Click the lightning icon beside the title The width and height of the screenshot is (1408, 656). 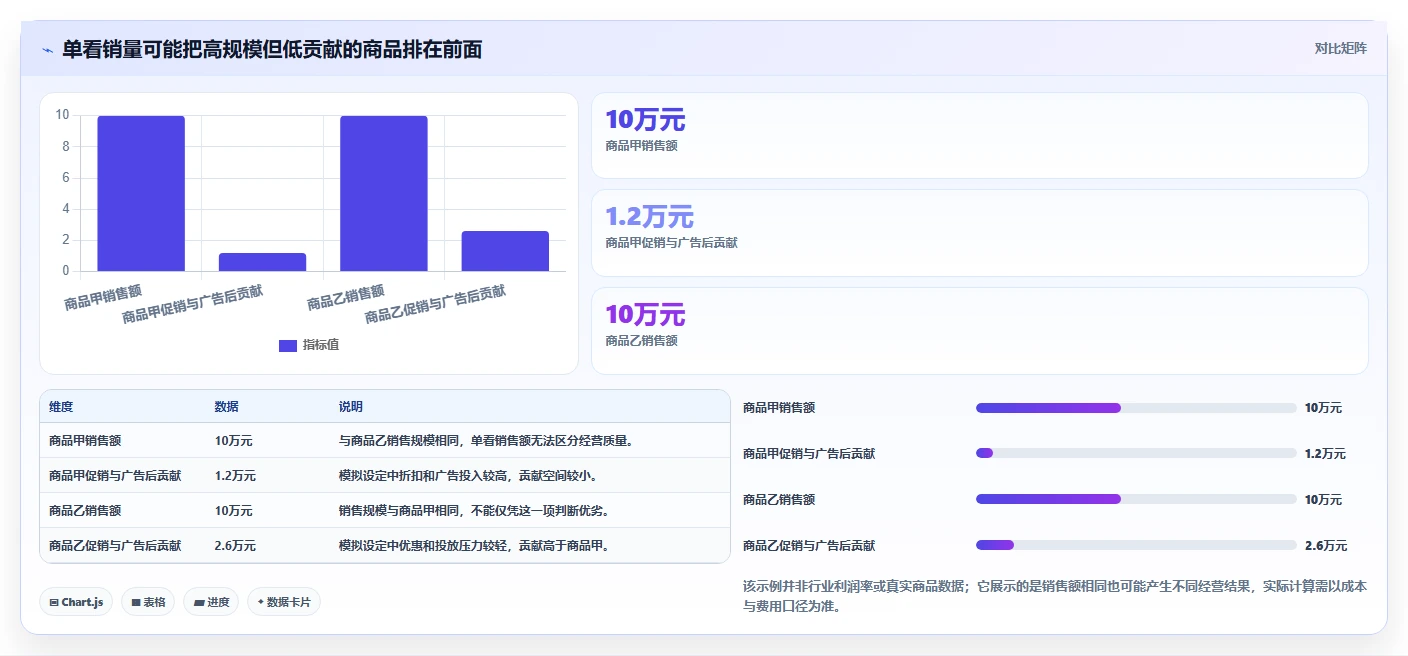(48, 49)
